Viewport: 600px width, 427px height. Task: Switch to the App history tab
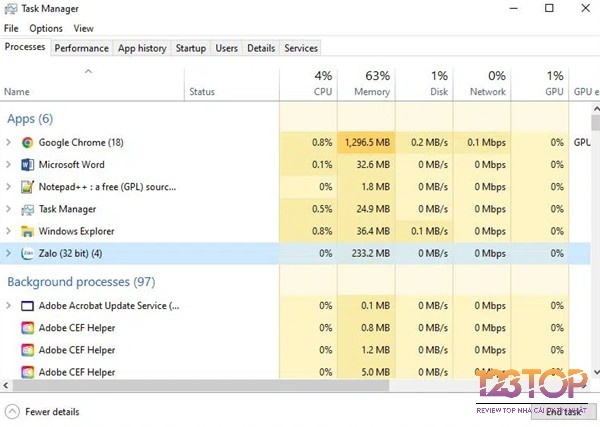pos(142,48)
